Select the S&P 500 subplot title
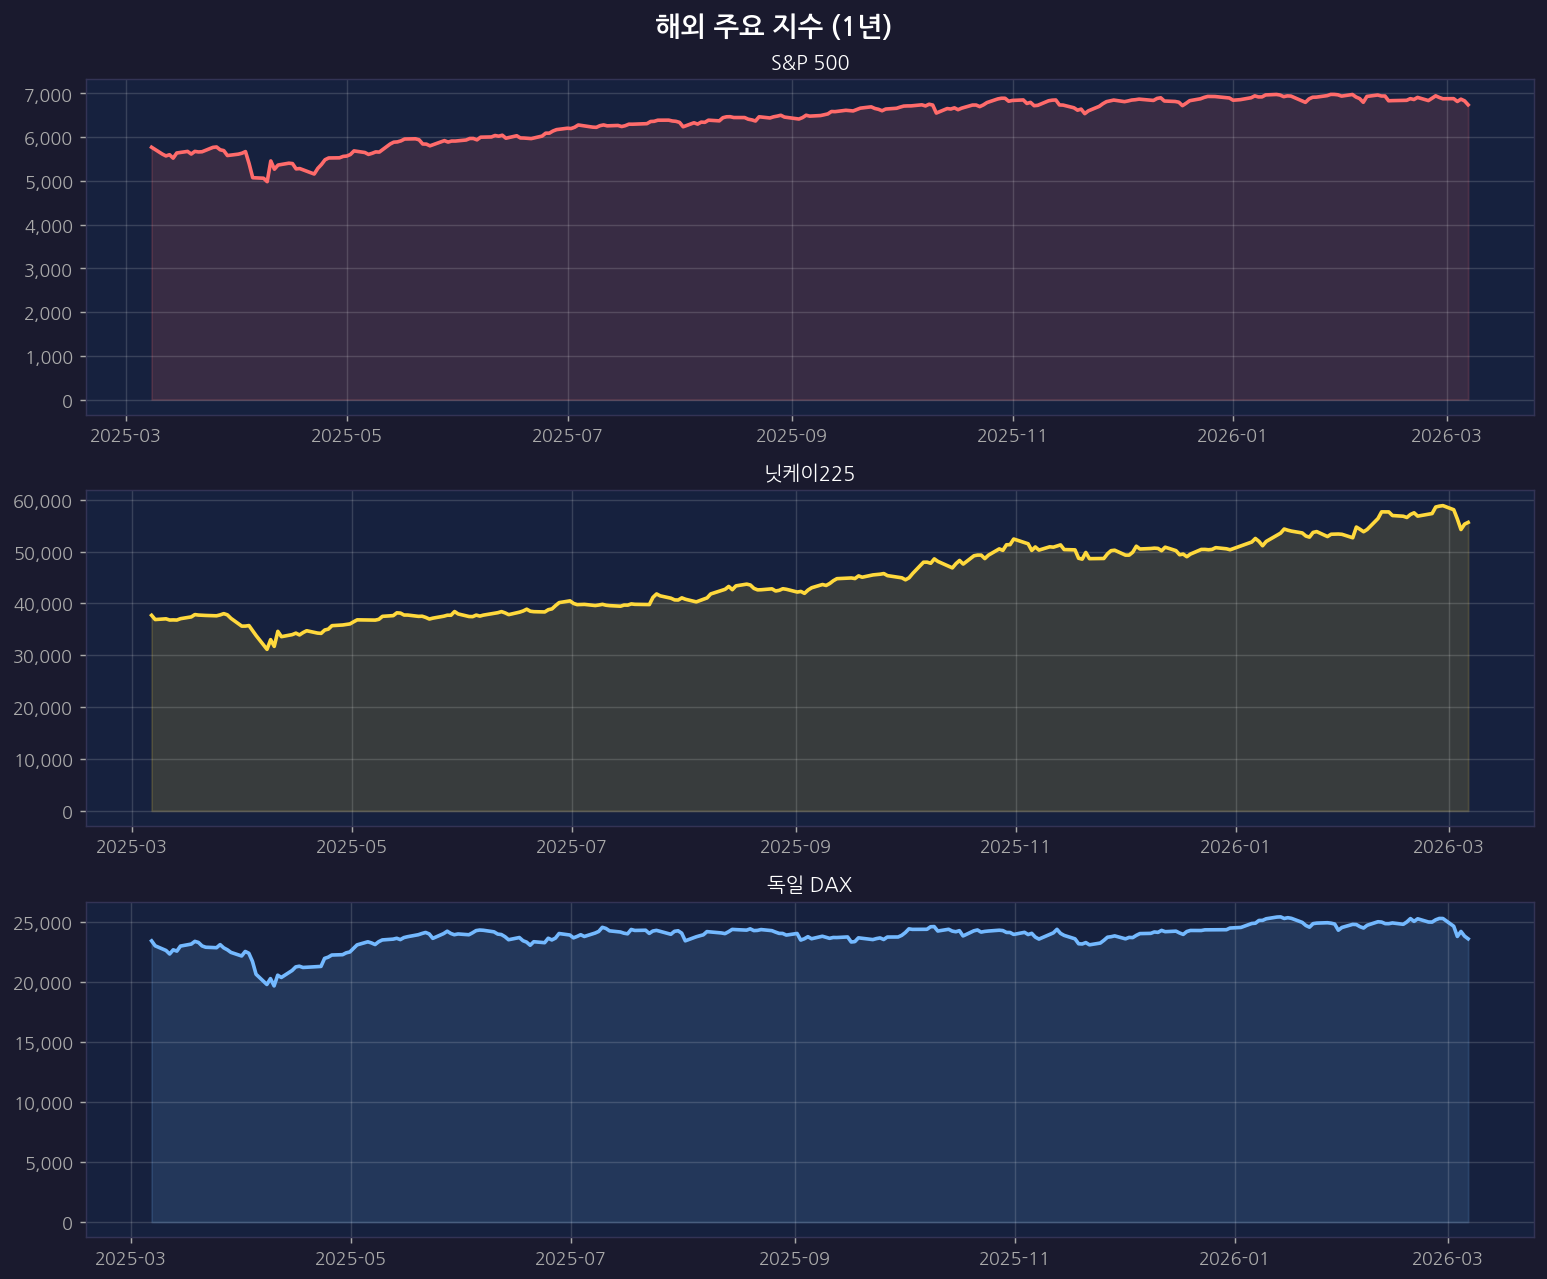 810,63
